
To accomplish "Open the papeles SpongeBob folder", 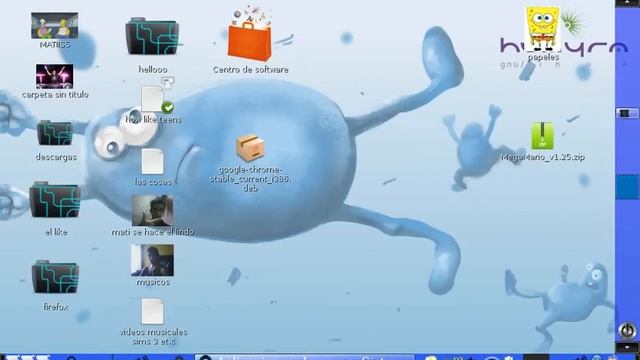I will point(542,29).
